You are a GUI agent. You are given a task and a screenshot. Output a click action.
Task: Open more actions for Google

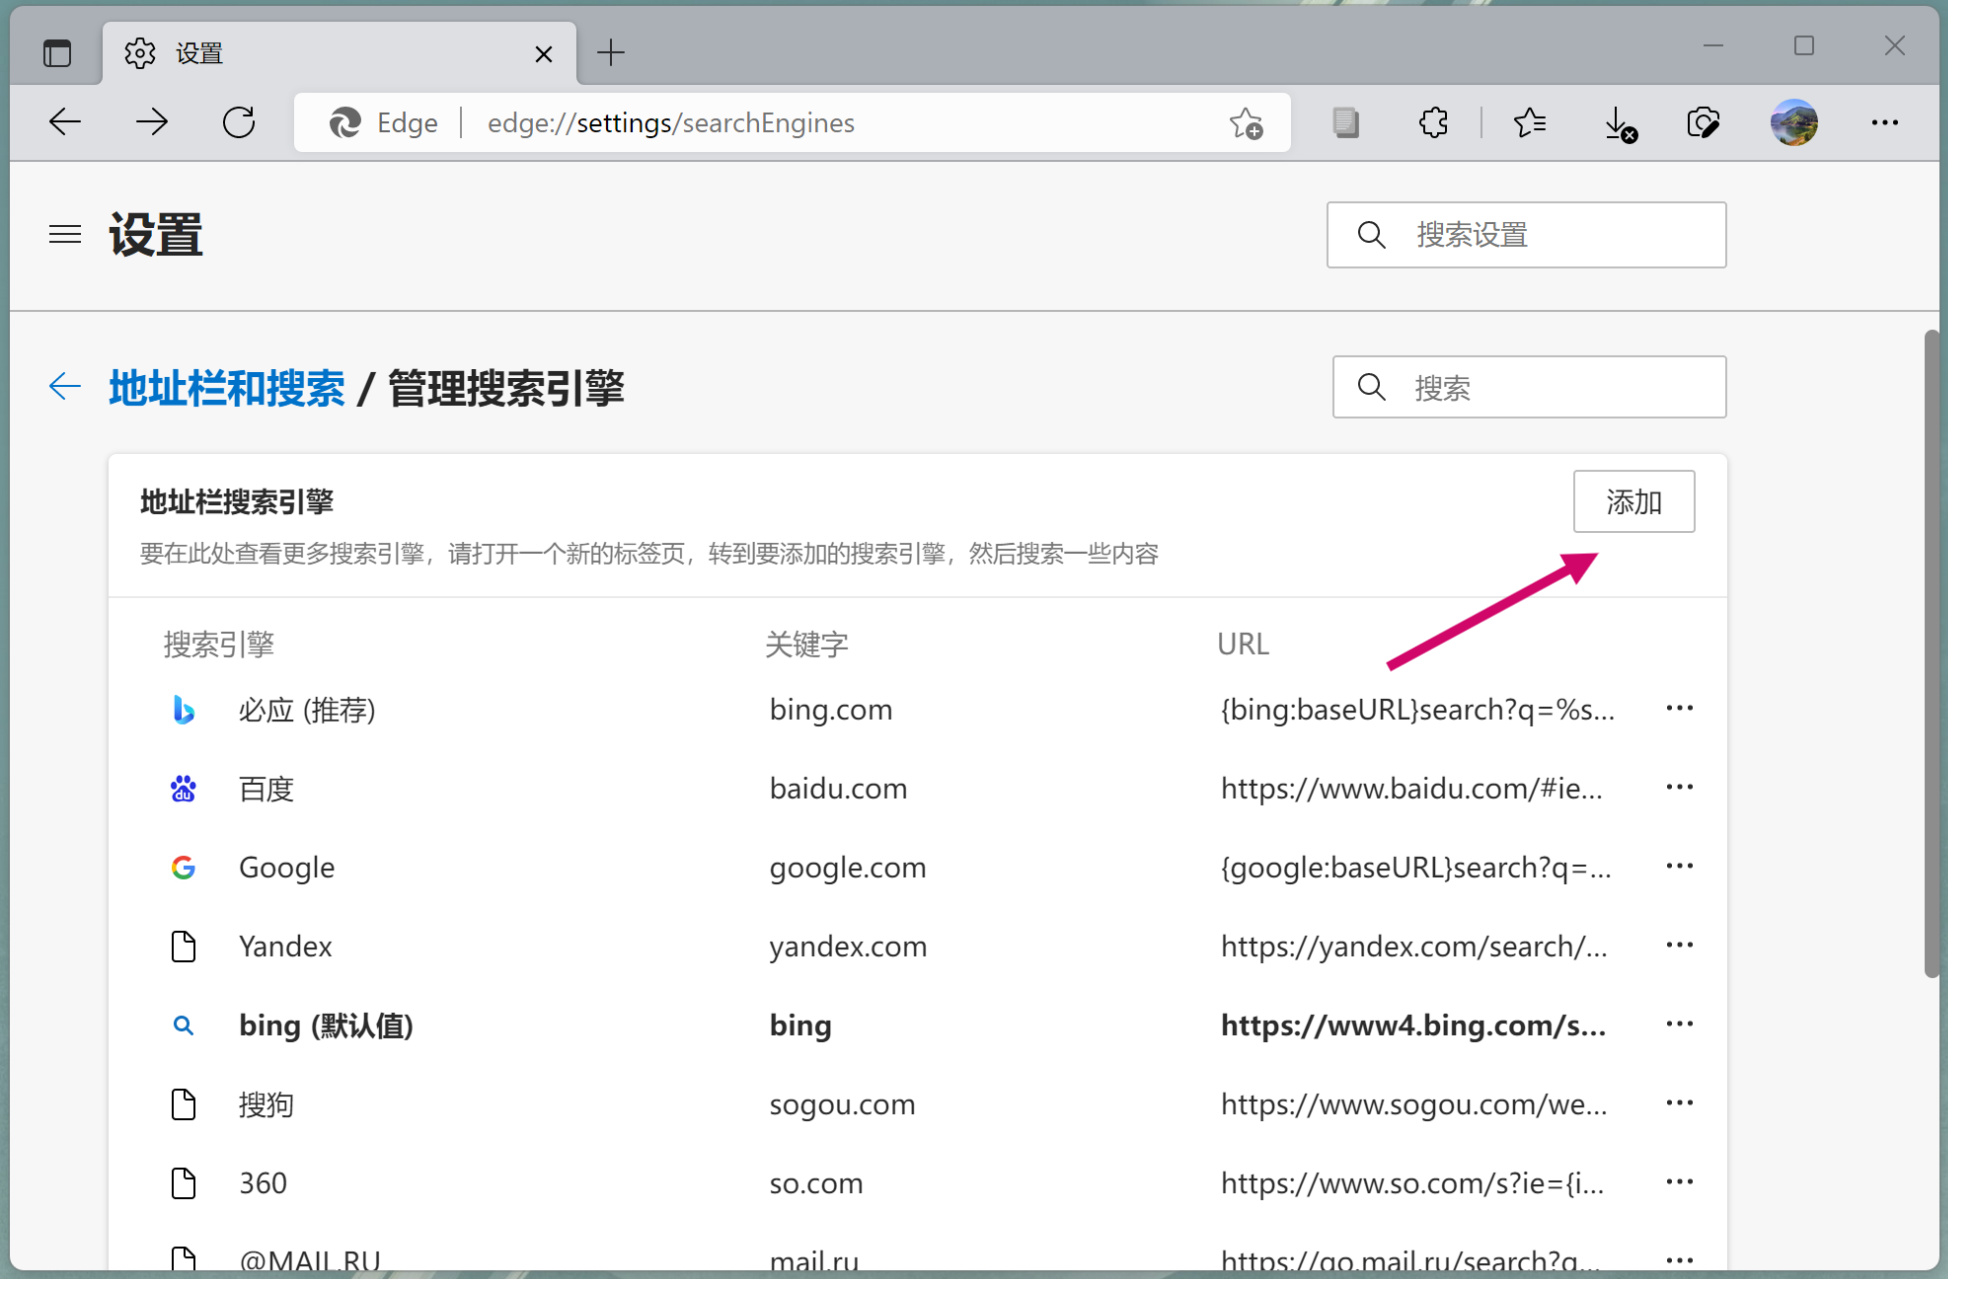tap(1679, 867)
